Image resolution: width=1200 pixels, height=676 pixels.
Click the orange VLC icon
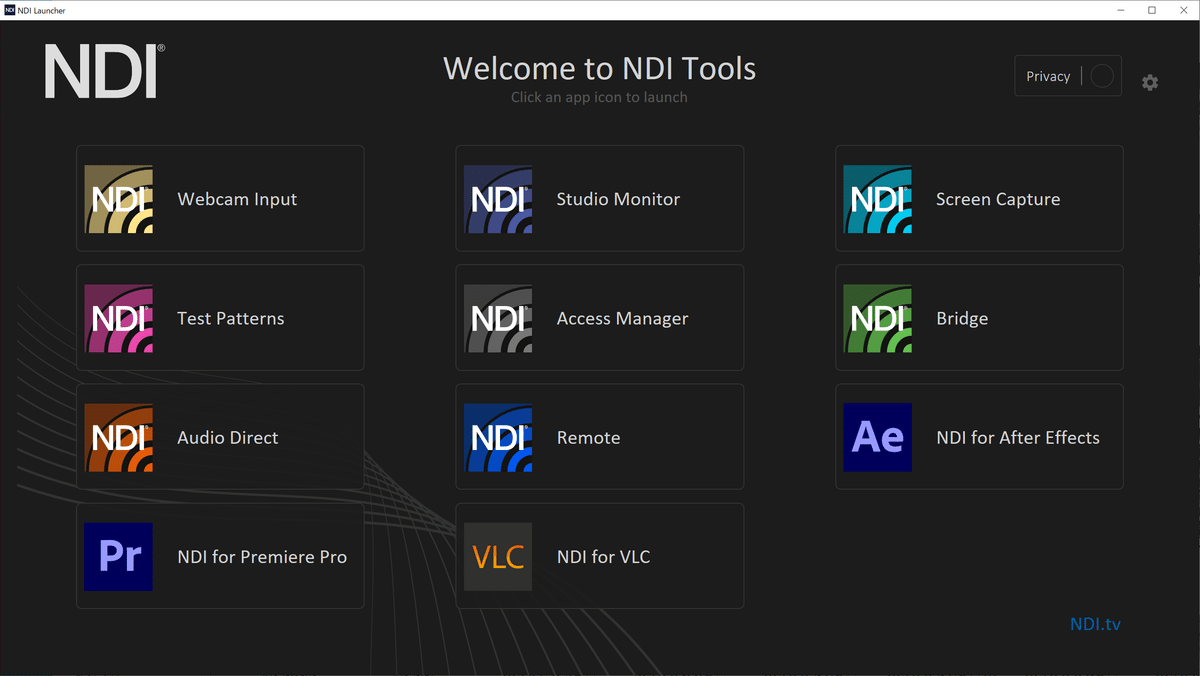pyautogui.click(x=498, y=557)
